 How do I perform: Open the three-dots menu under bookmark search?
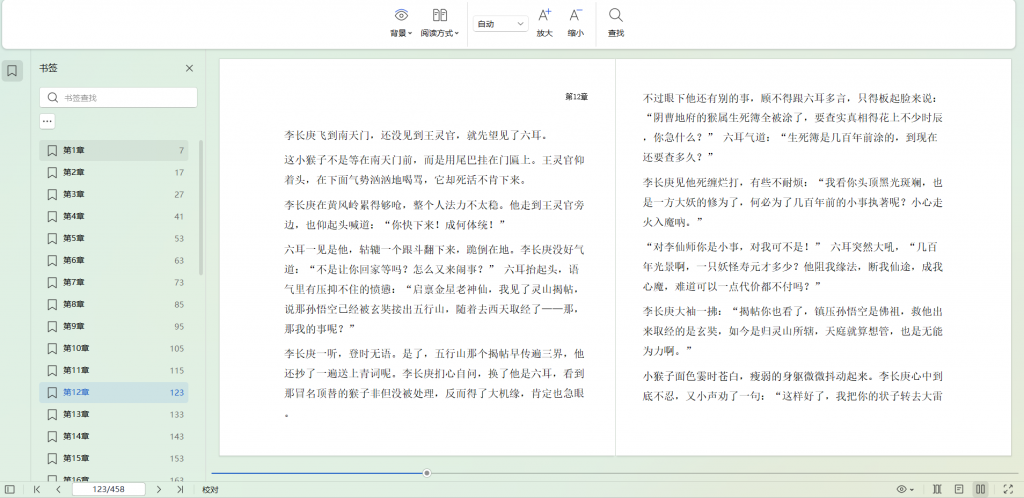tap(47, 121)
